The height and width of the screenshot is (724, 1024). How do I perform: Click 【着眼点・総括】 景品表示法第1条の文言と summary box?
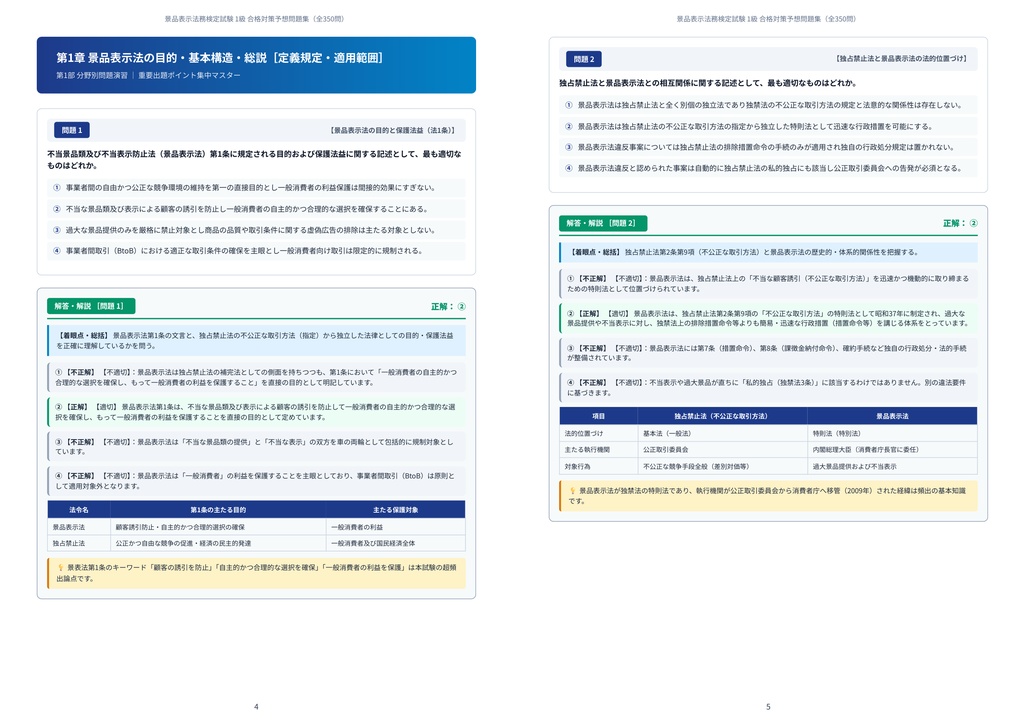point(256,341)
